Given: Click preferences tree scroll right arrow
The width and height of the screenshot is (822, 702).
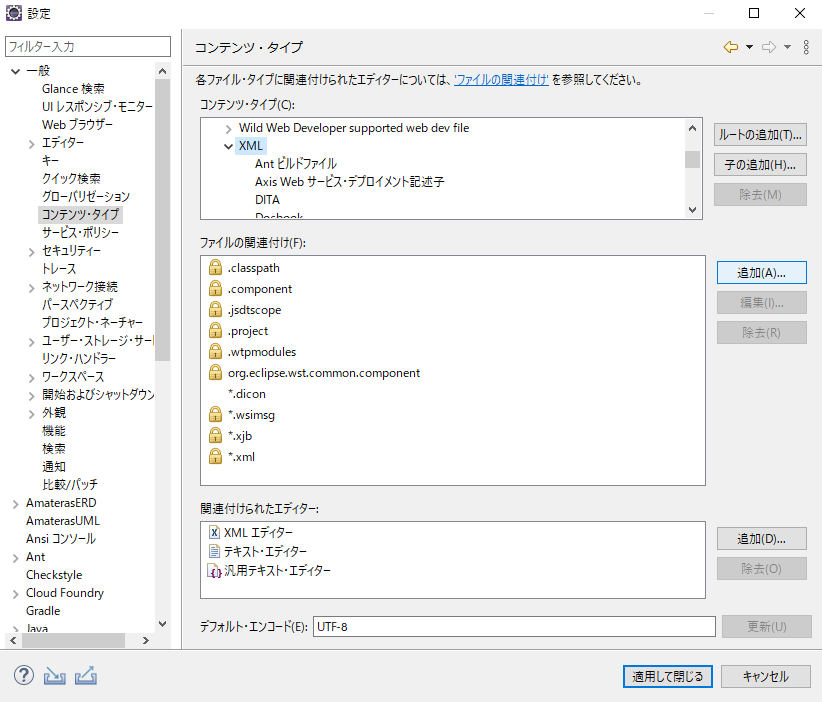Looking at the screenshot, I should (x=146, y=640).
